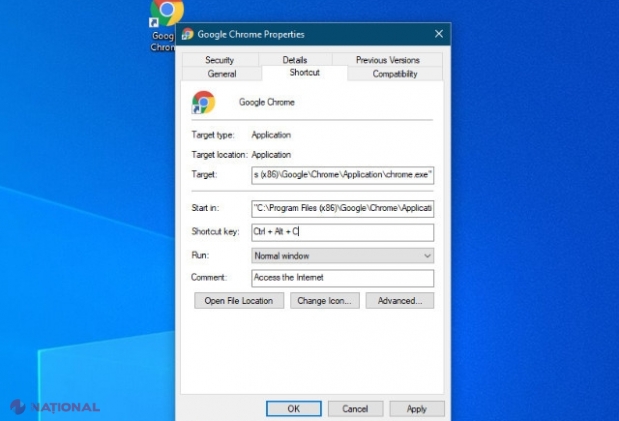Viewport: 619px width, 421px height.
Task: Confirm changes with the OK button
Action: point(293,408)
